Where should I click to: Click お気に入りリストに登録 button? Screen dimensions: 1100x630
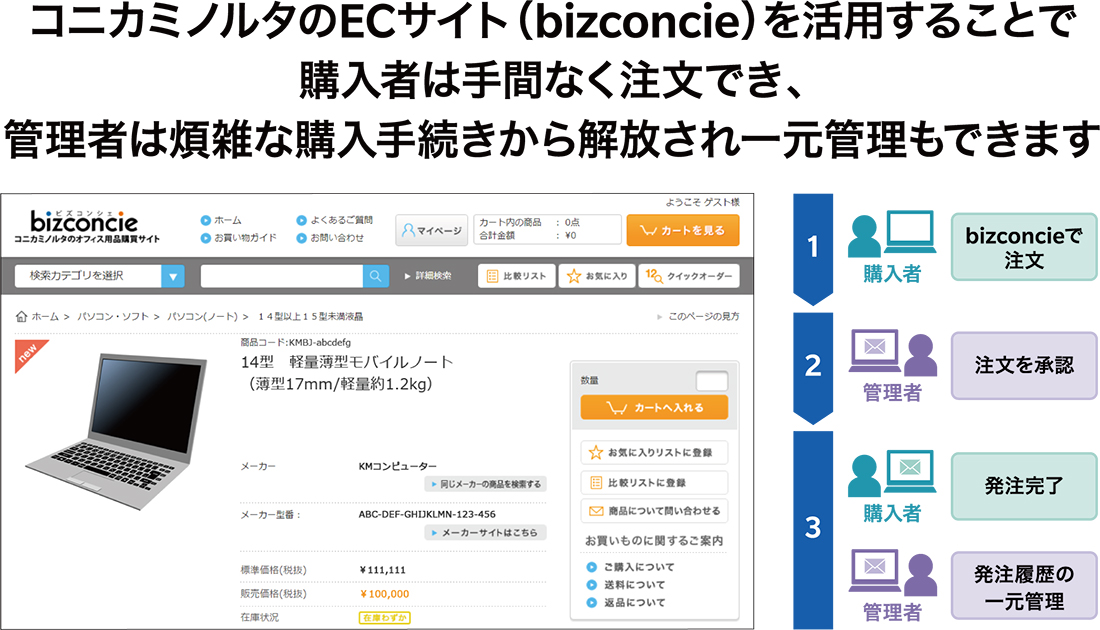tap(654, 453)
